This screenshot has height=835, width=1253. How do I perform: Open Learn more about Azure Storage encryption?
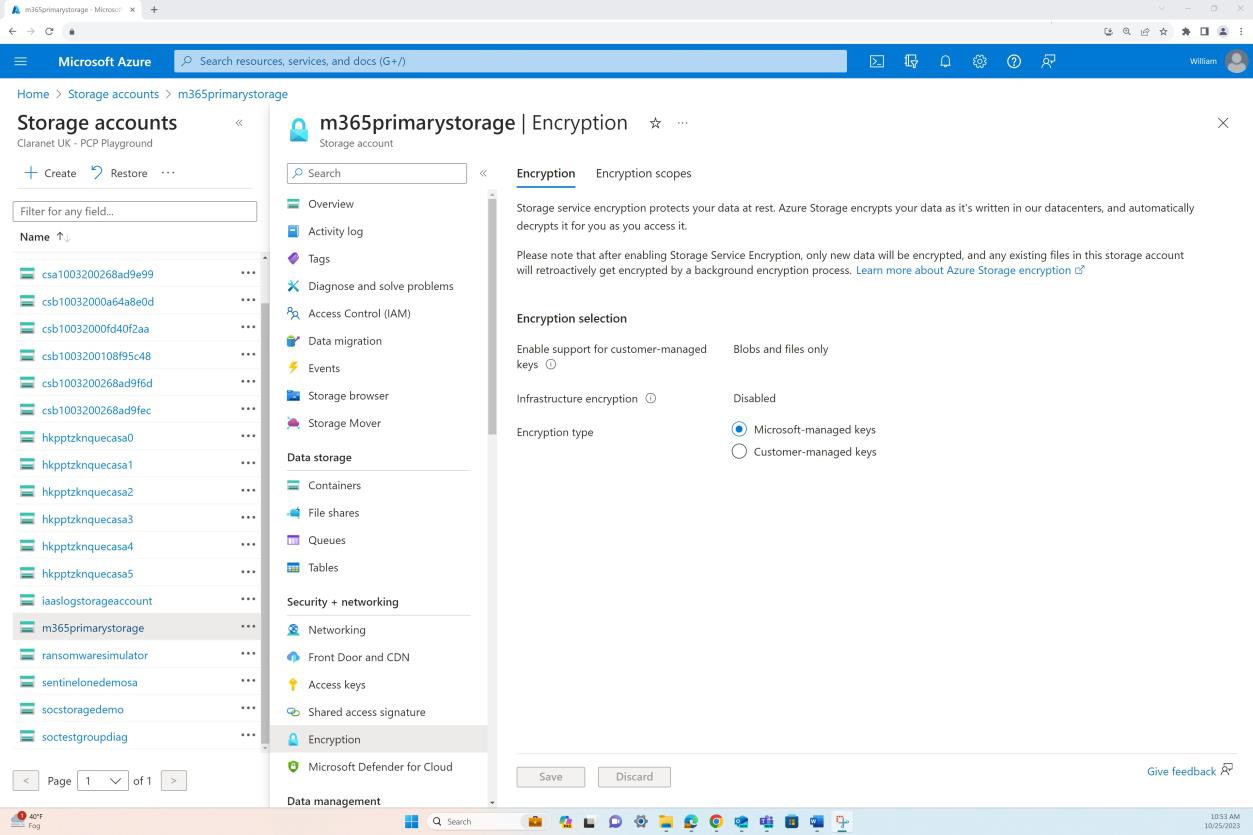[x=963, y=269]
